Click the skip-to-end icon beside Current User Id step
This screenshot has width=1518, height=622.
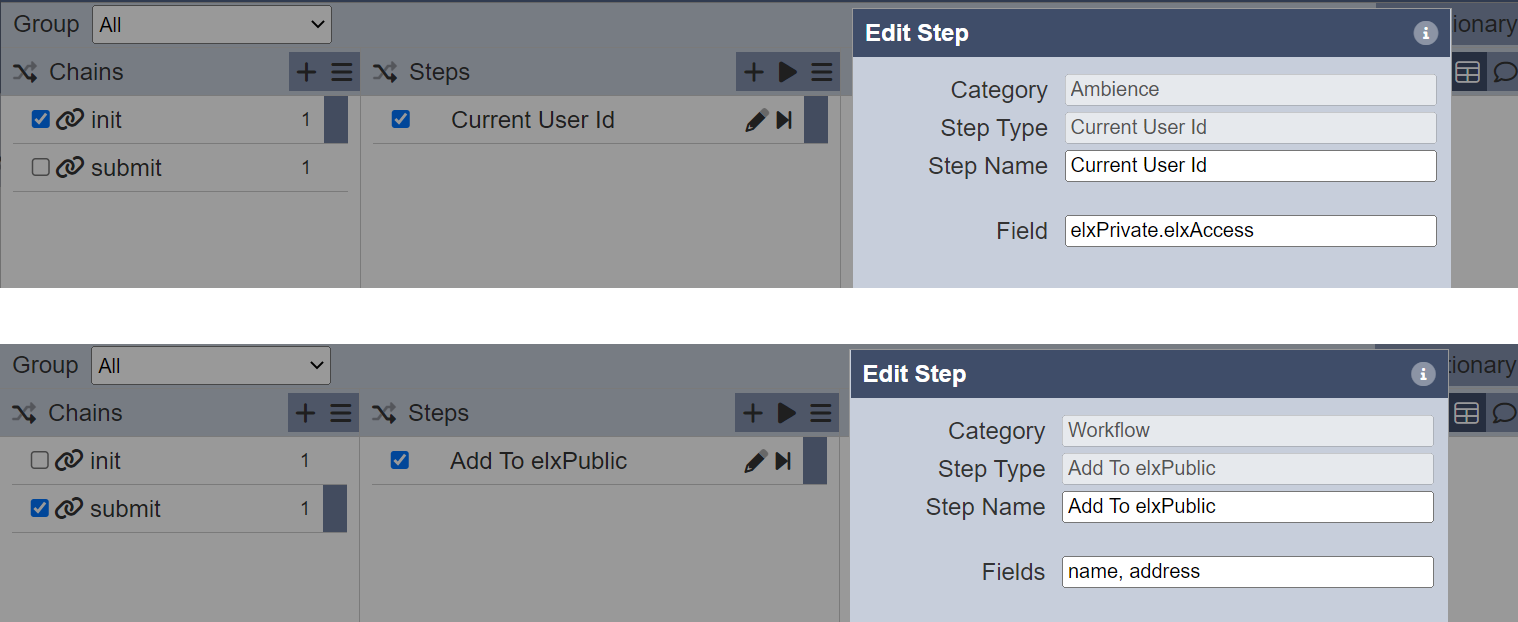(784, 120)
